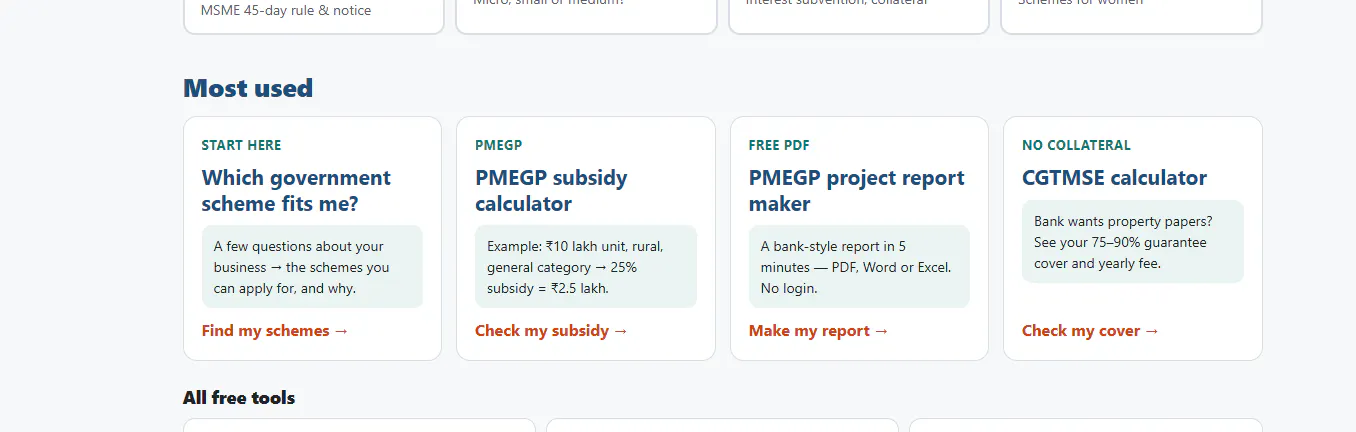The image size is (1356, 432).
Task: Open the 'MSME 45-day rule & notice' card
Action: click(x=314, y=16)
